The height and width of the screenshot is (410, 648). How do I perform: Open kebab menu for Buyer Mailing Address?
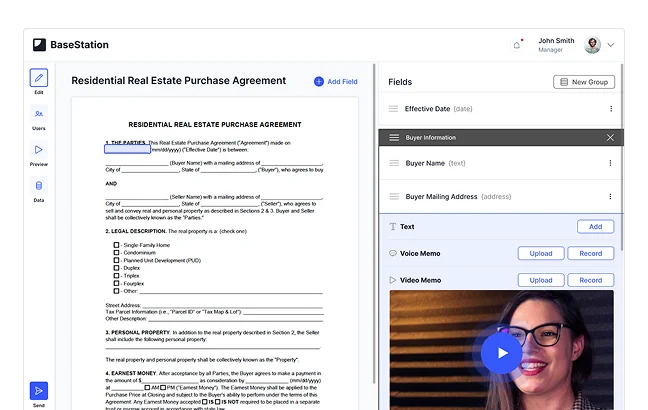coord(610,197)
